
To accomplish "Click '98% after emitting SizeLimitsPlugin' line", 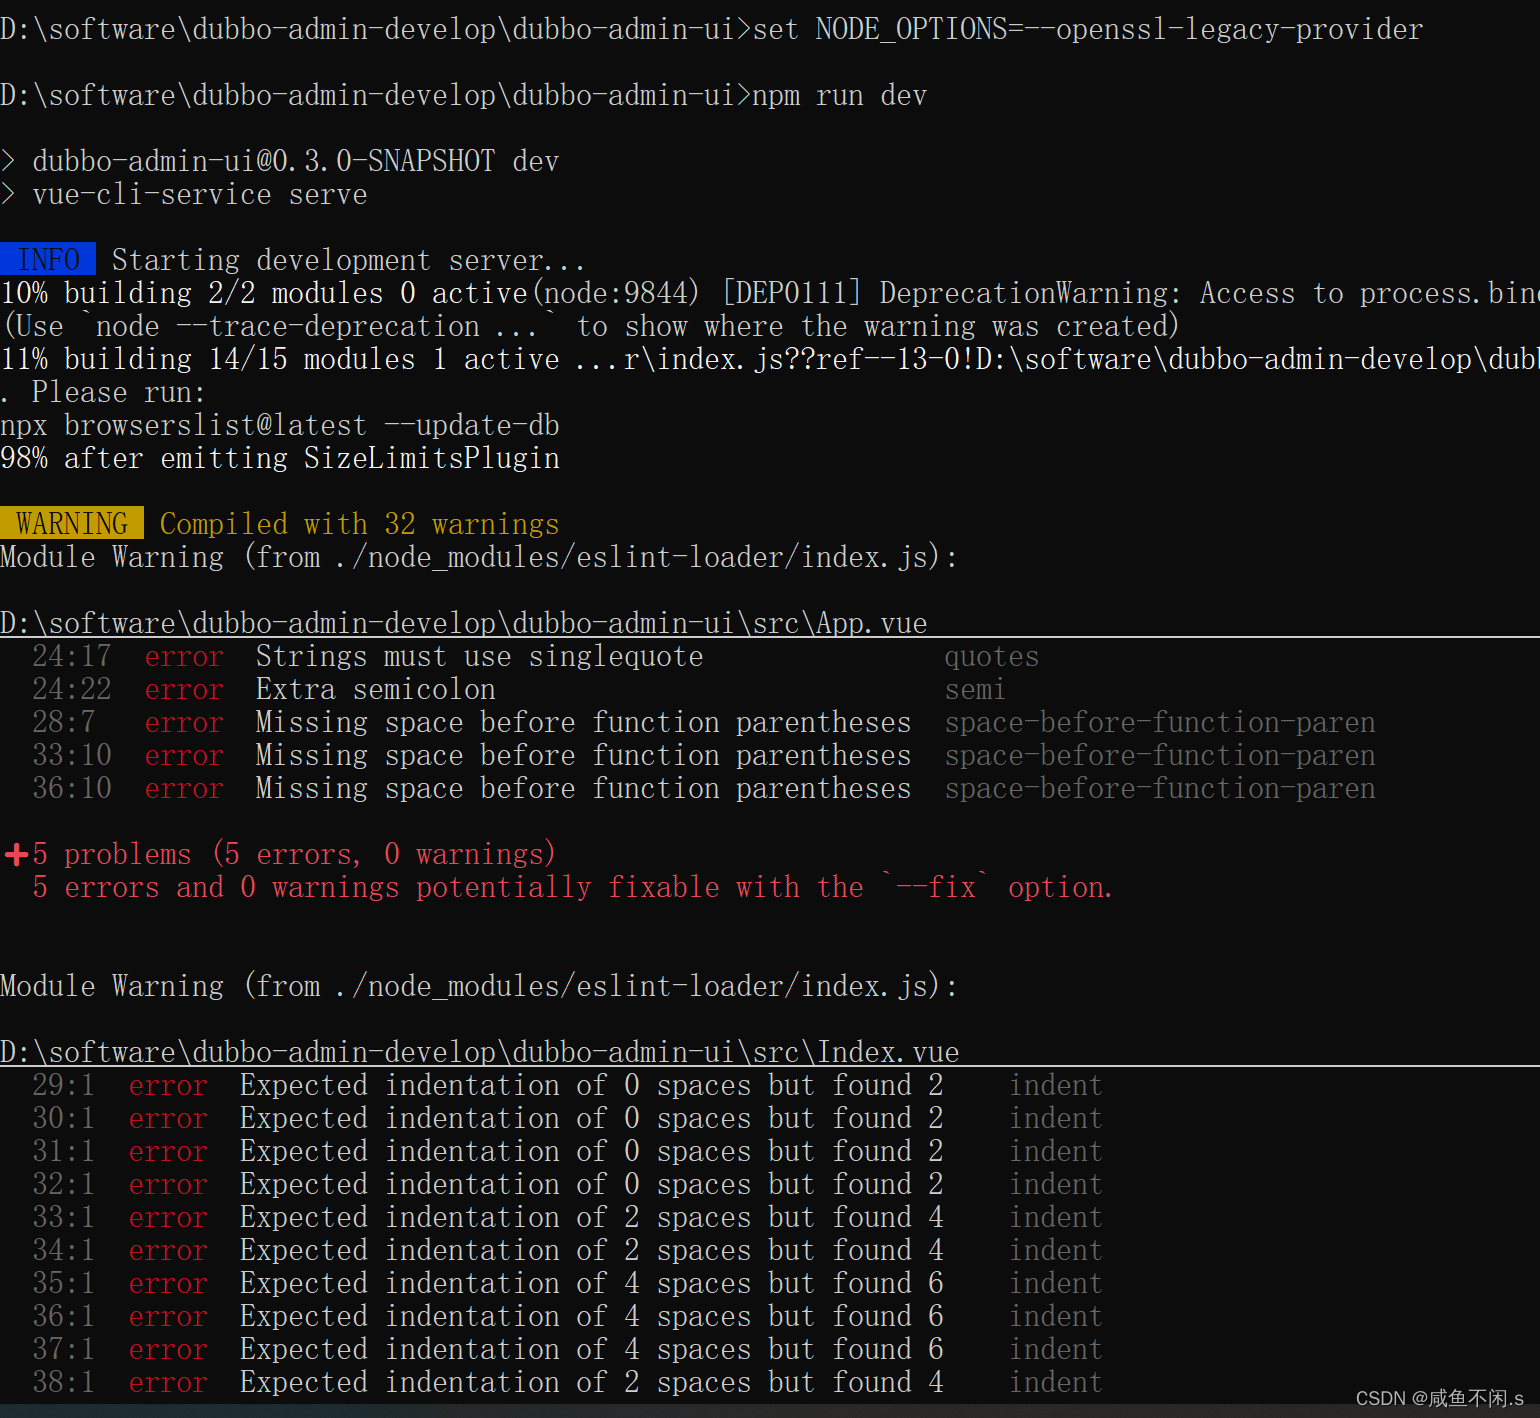I will point(280,458).
